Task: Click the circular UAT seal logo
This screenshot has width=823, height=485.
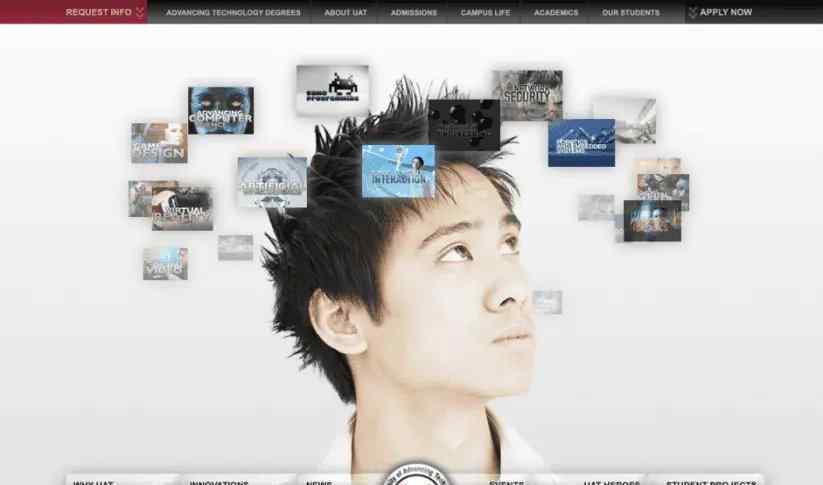Action: pyautogui.click(x=416, y=473)
